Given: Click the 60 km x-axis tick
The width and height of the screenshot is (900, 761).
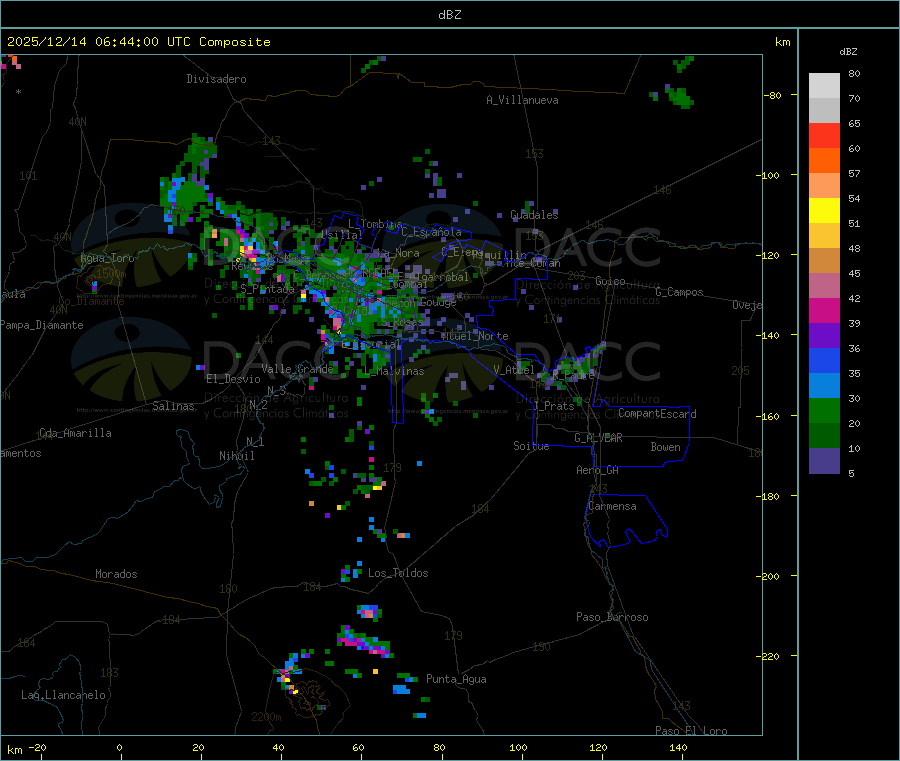Looking at the screenshot, I should (x=358, y=747).
